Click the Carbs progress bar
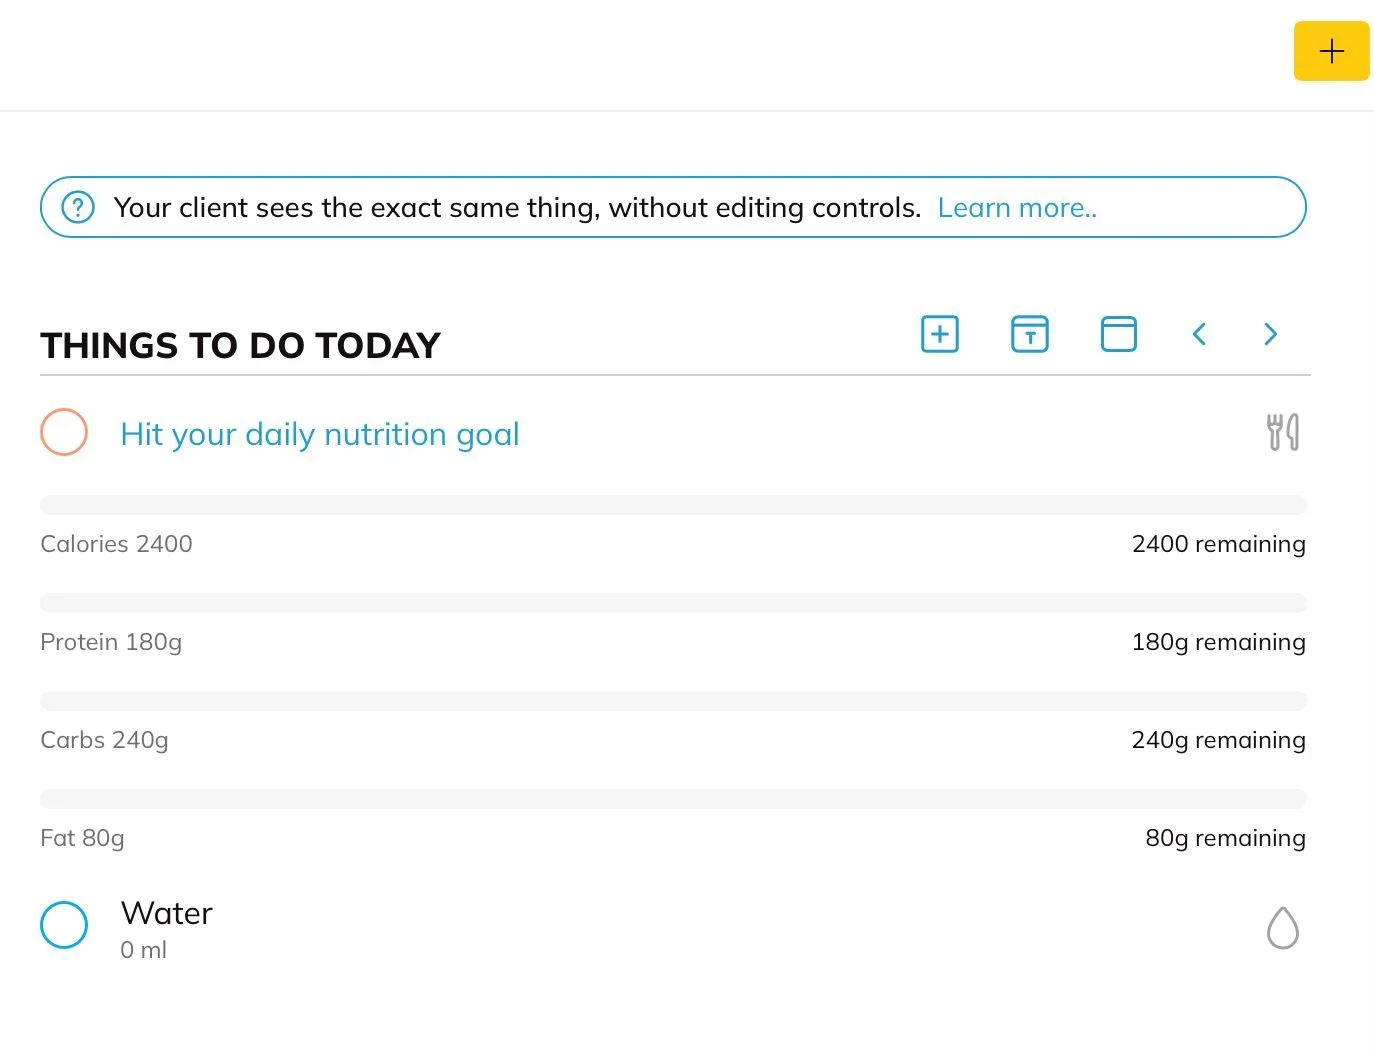The width and height of the screenshot is (1374, 1060). click(673, 701)
